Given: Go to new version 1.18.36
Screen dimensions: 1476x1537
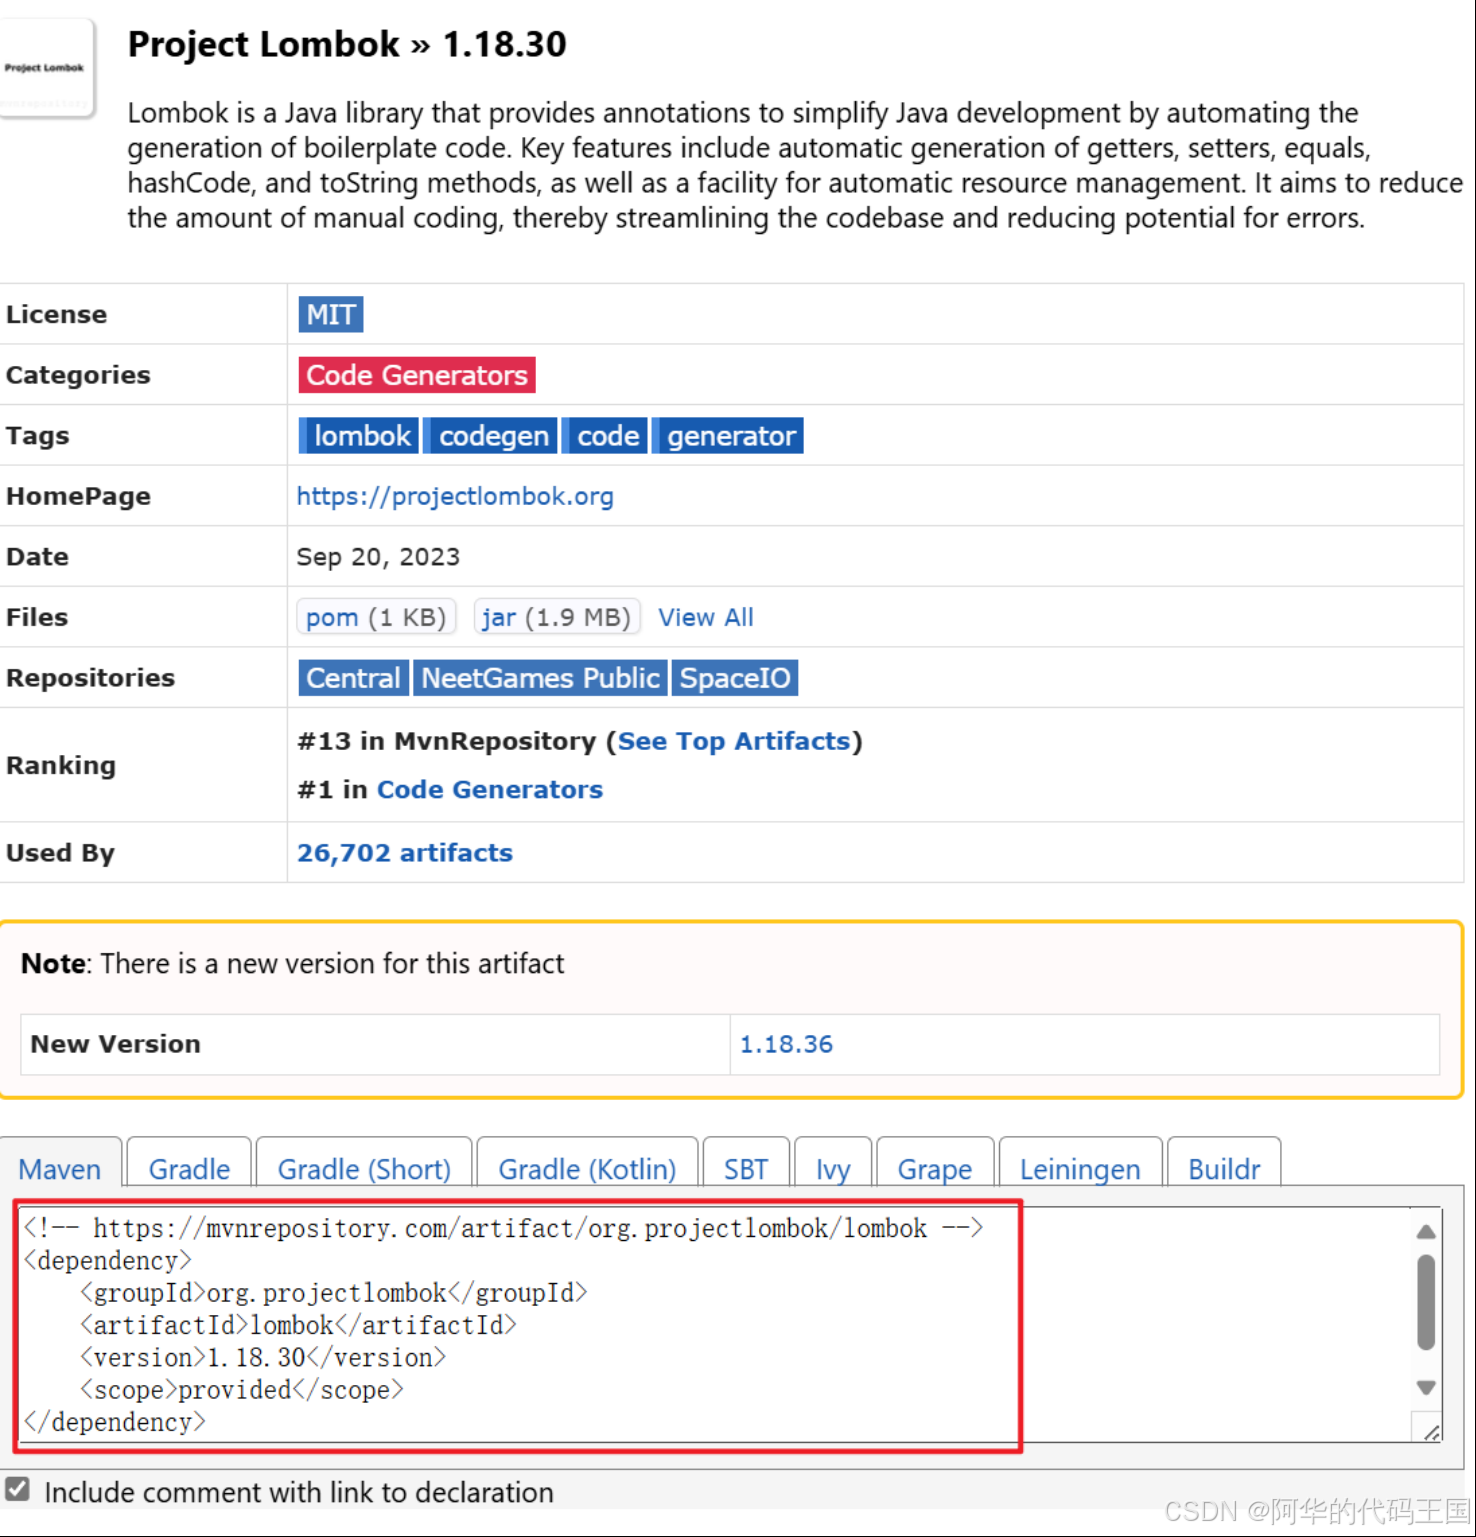Looking at the screenshot, I should coord(786,1044).
